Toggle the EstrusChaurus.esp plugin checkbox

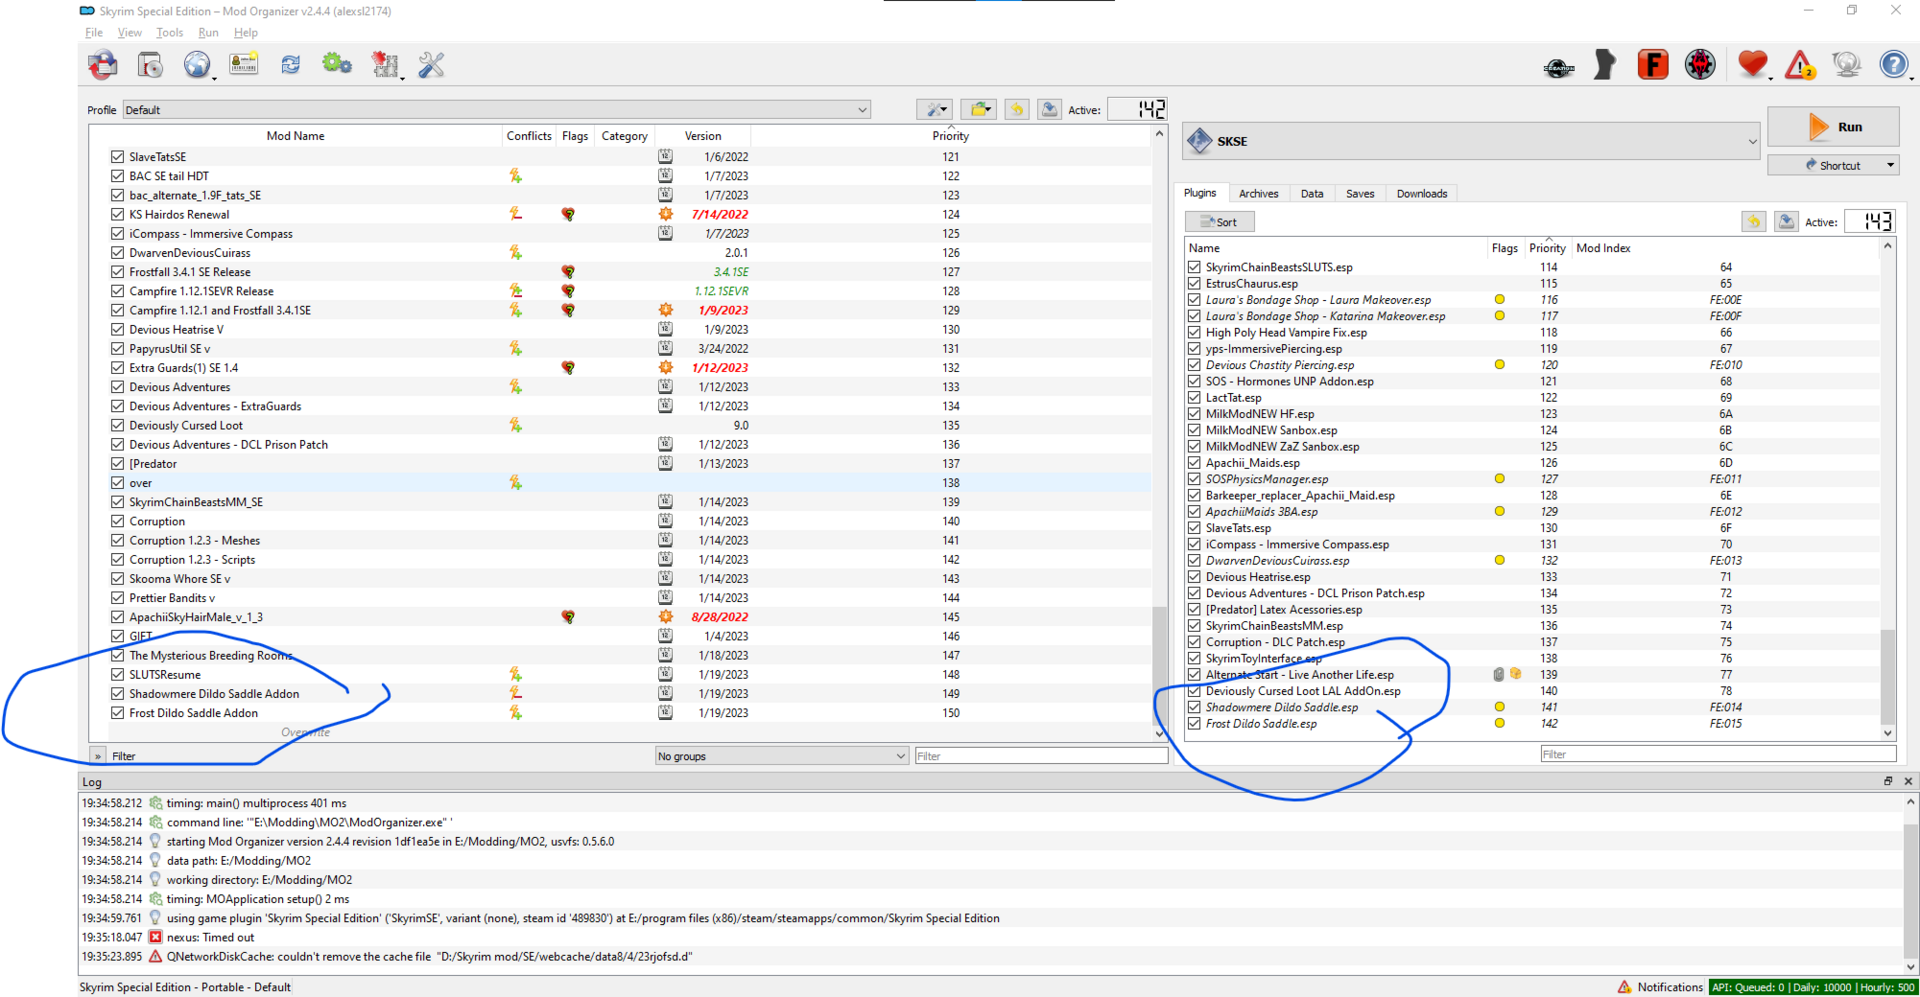tap(1194, 284)
